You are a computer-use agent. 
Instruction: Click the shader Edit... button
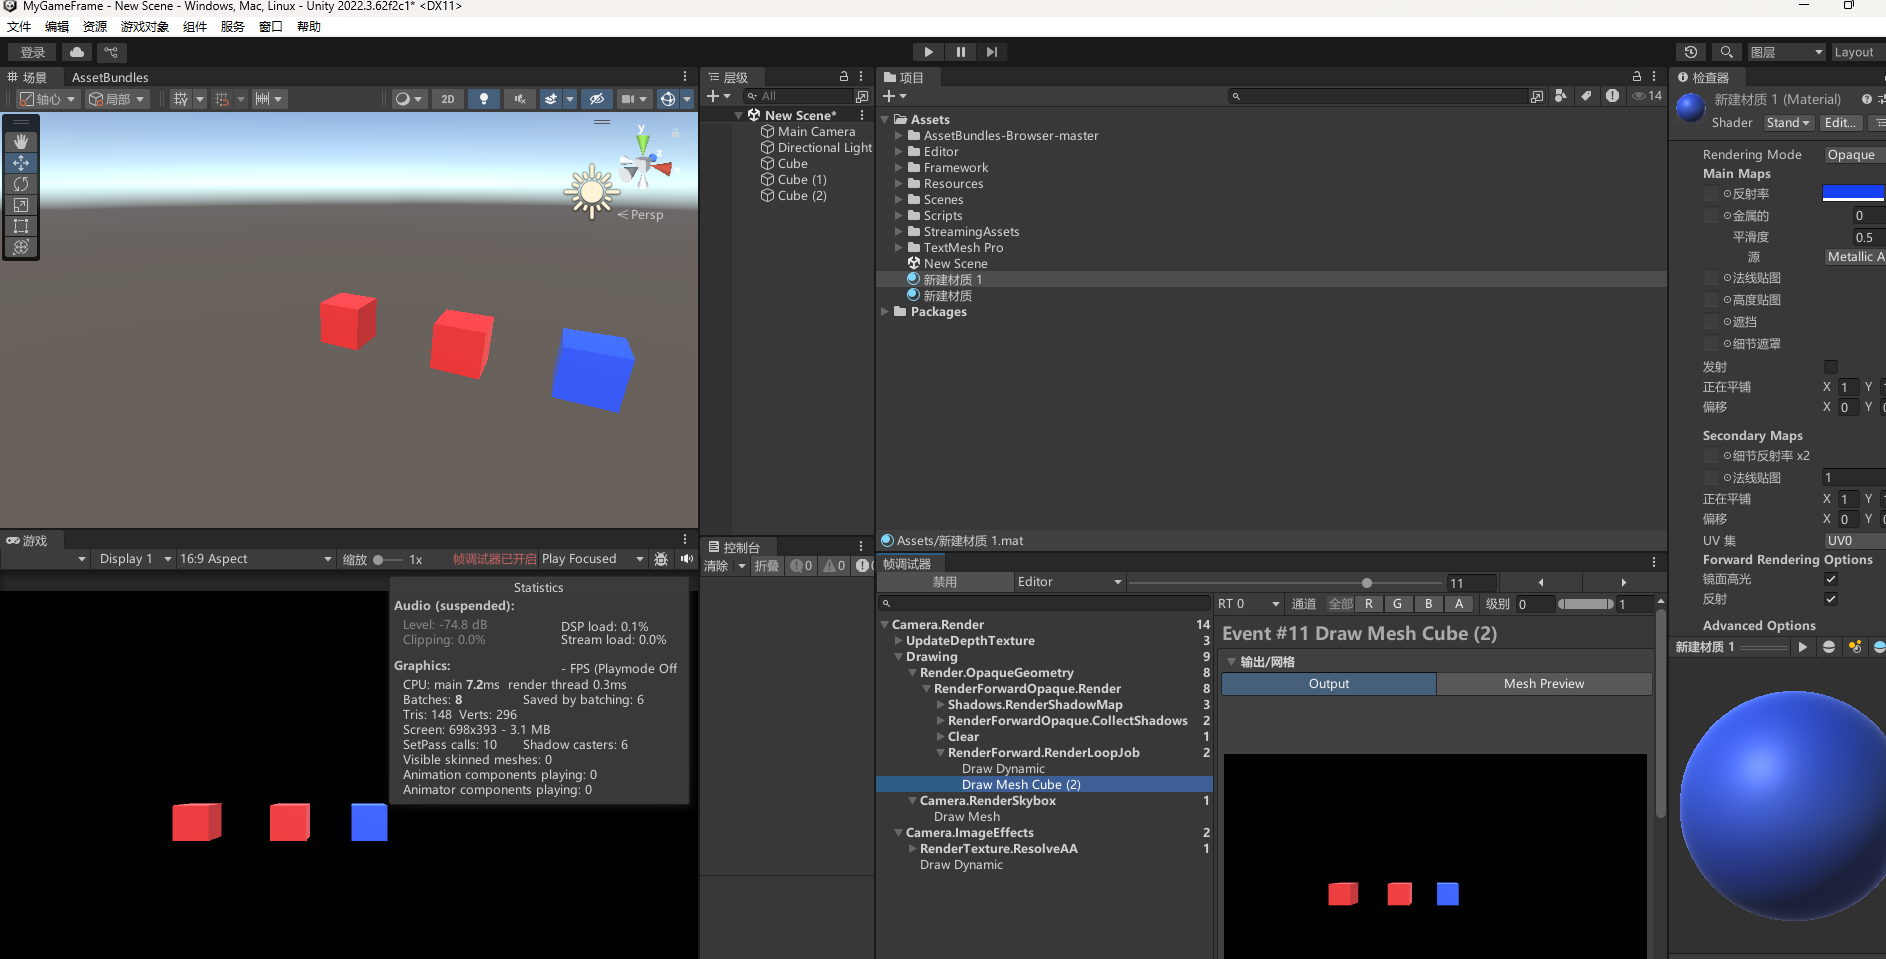point(1841,123)
